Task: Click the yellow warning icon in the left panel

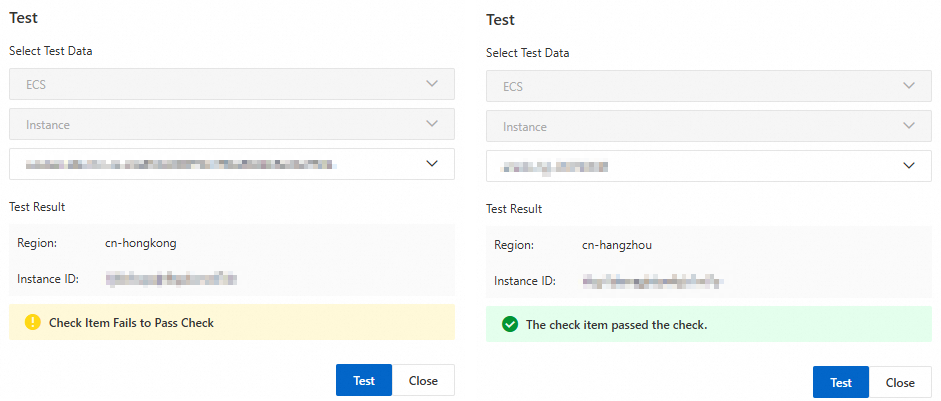Action: point(31,323)
